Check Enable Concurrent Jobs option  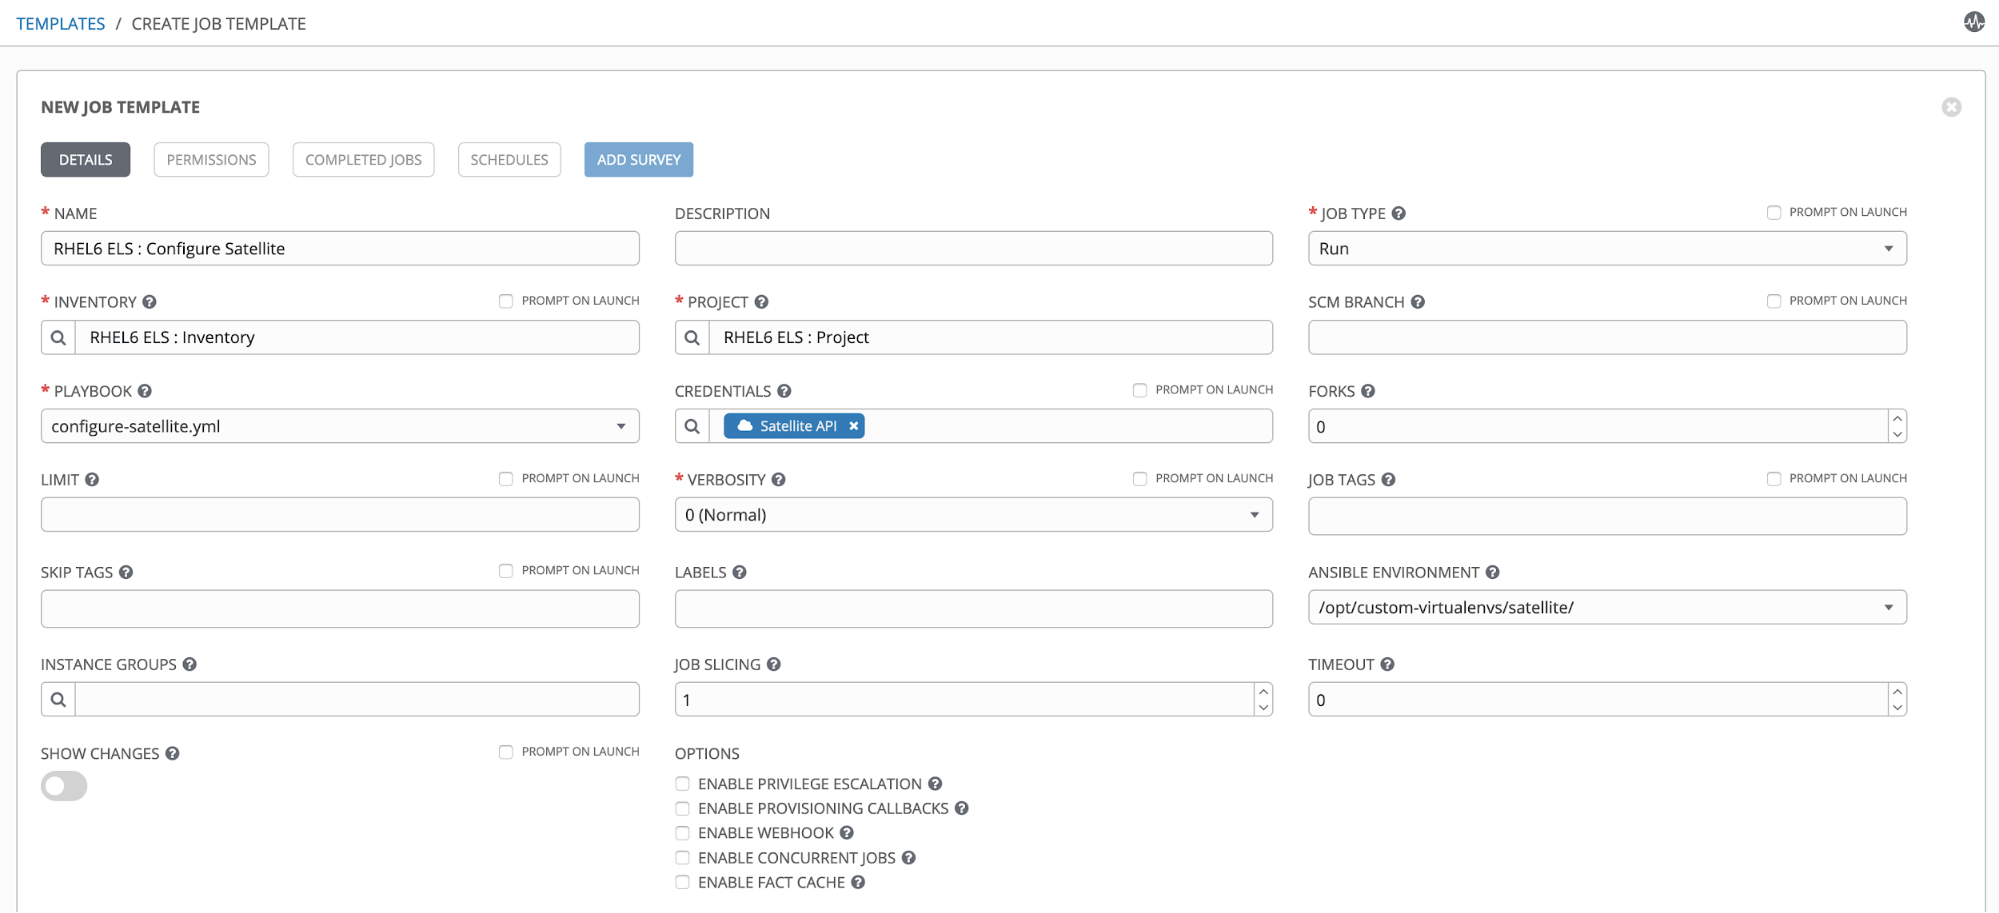(x=682, y=858)
